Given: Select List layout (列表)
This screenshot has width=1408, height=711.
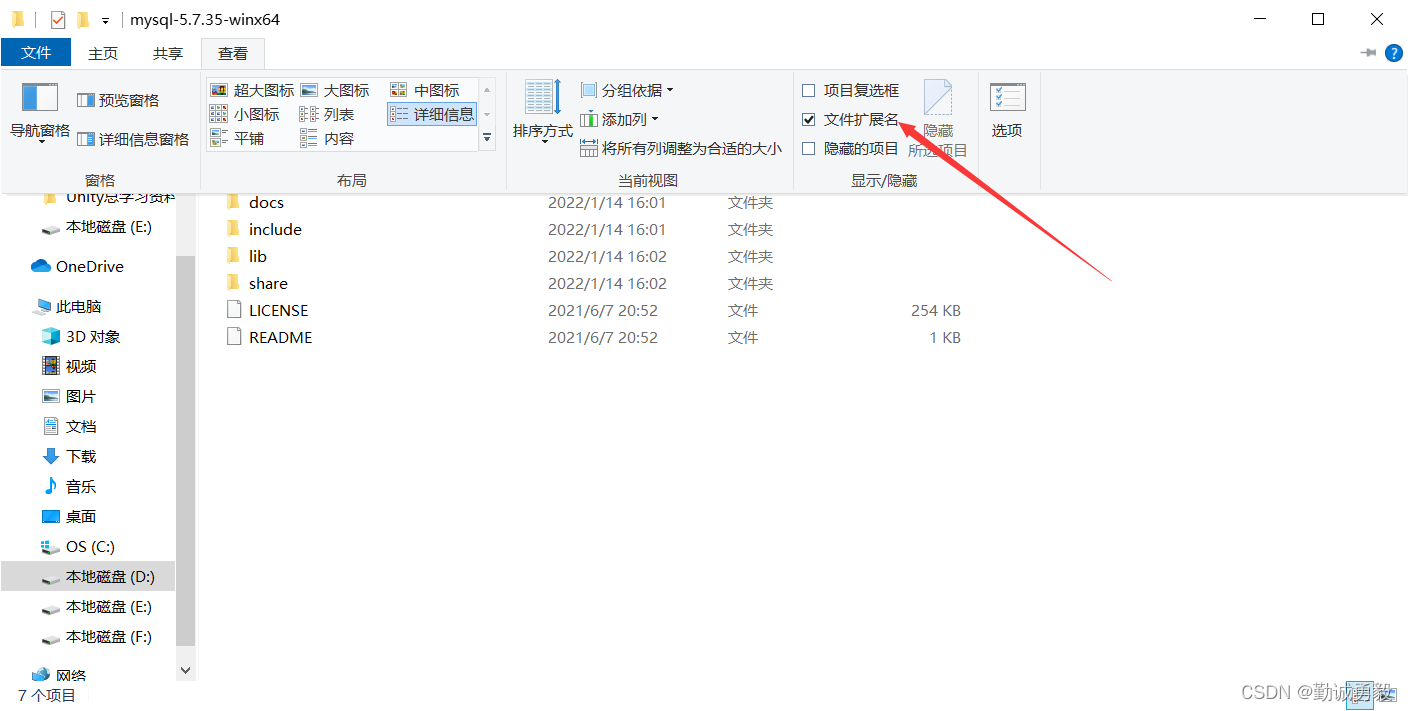Looking at the screenshot, I should [328, 114].
